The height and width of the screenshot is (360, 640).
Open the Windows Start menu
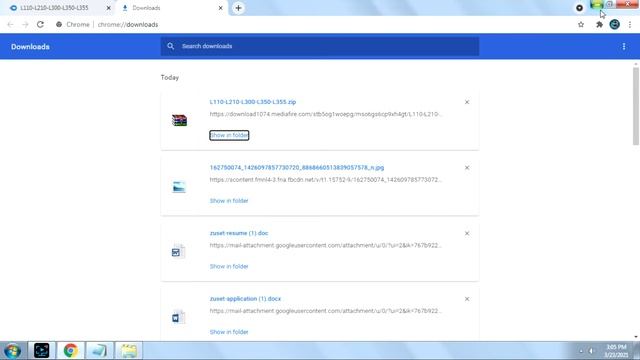[12, 351]
